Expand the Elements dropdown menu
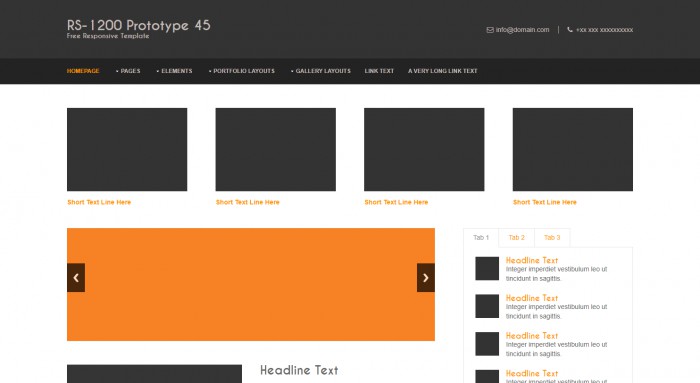The width and height of the screenshot is (700, 383). point(175,71)
